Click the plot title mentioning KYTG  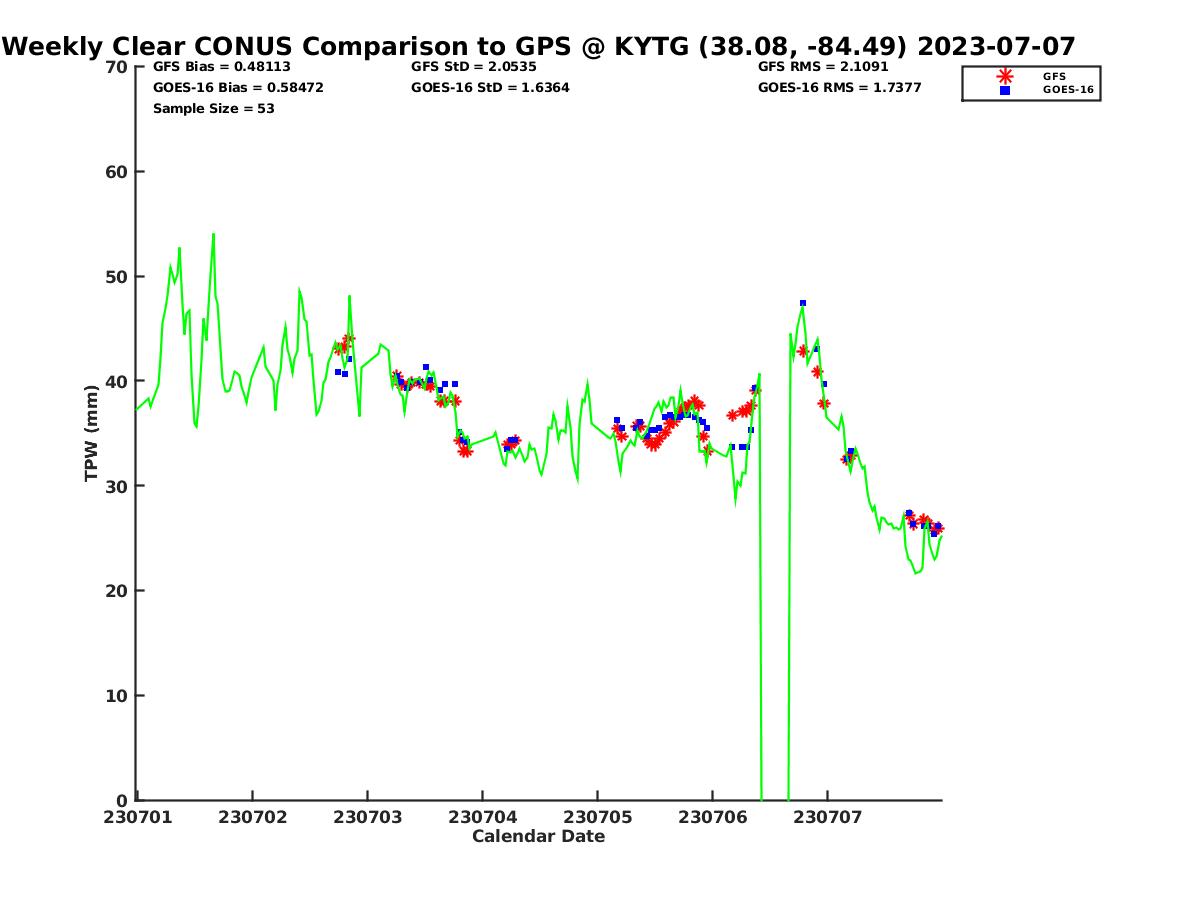(539, 46)
